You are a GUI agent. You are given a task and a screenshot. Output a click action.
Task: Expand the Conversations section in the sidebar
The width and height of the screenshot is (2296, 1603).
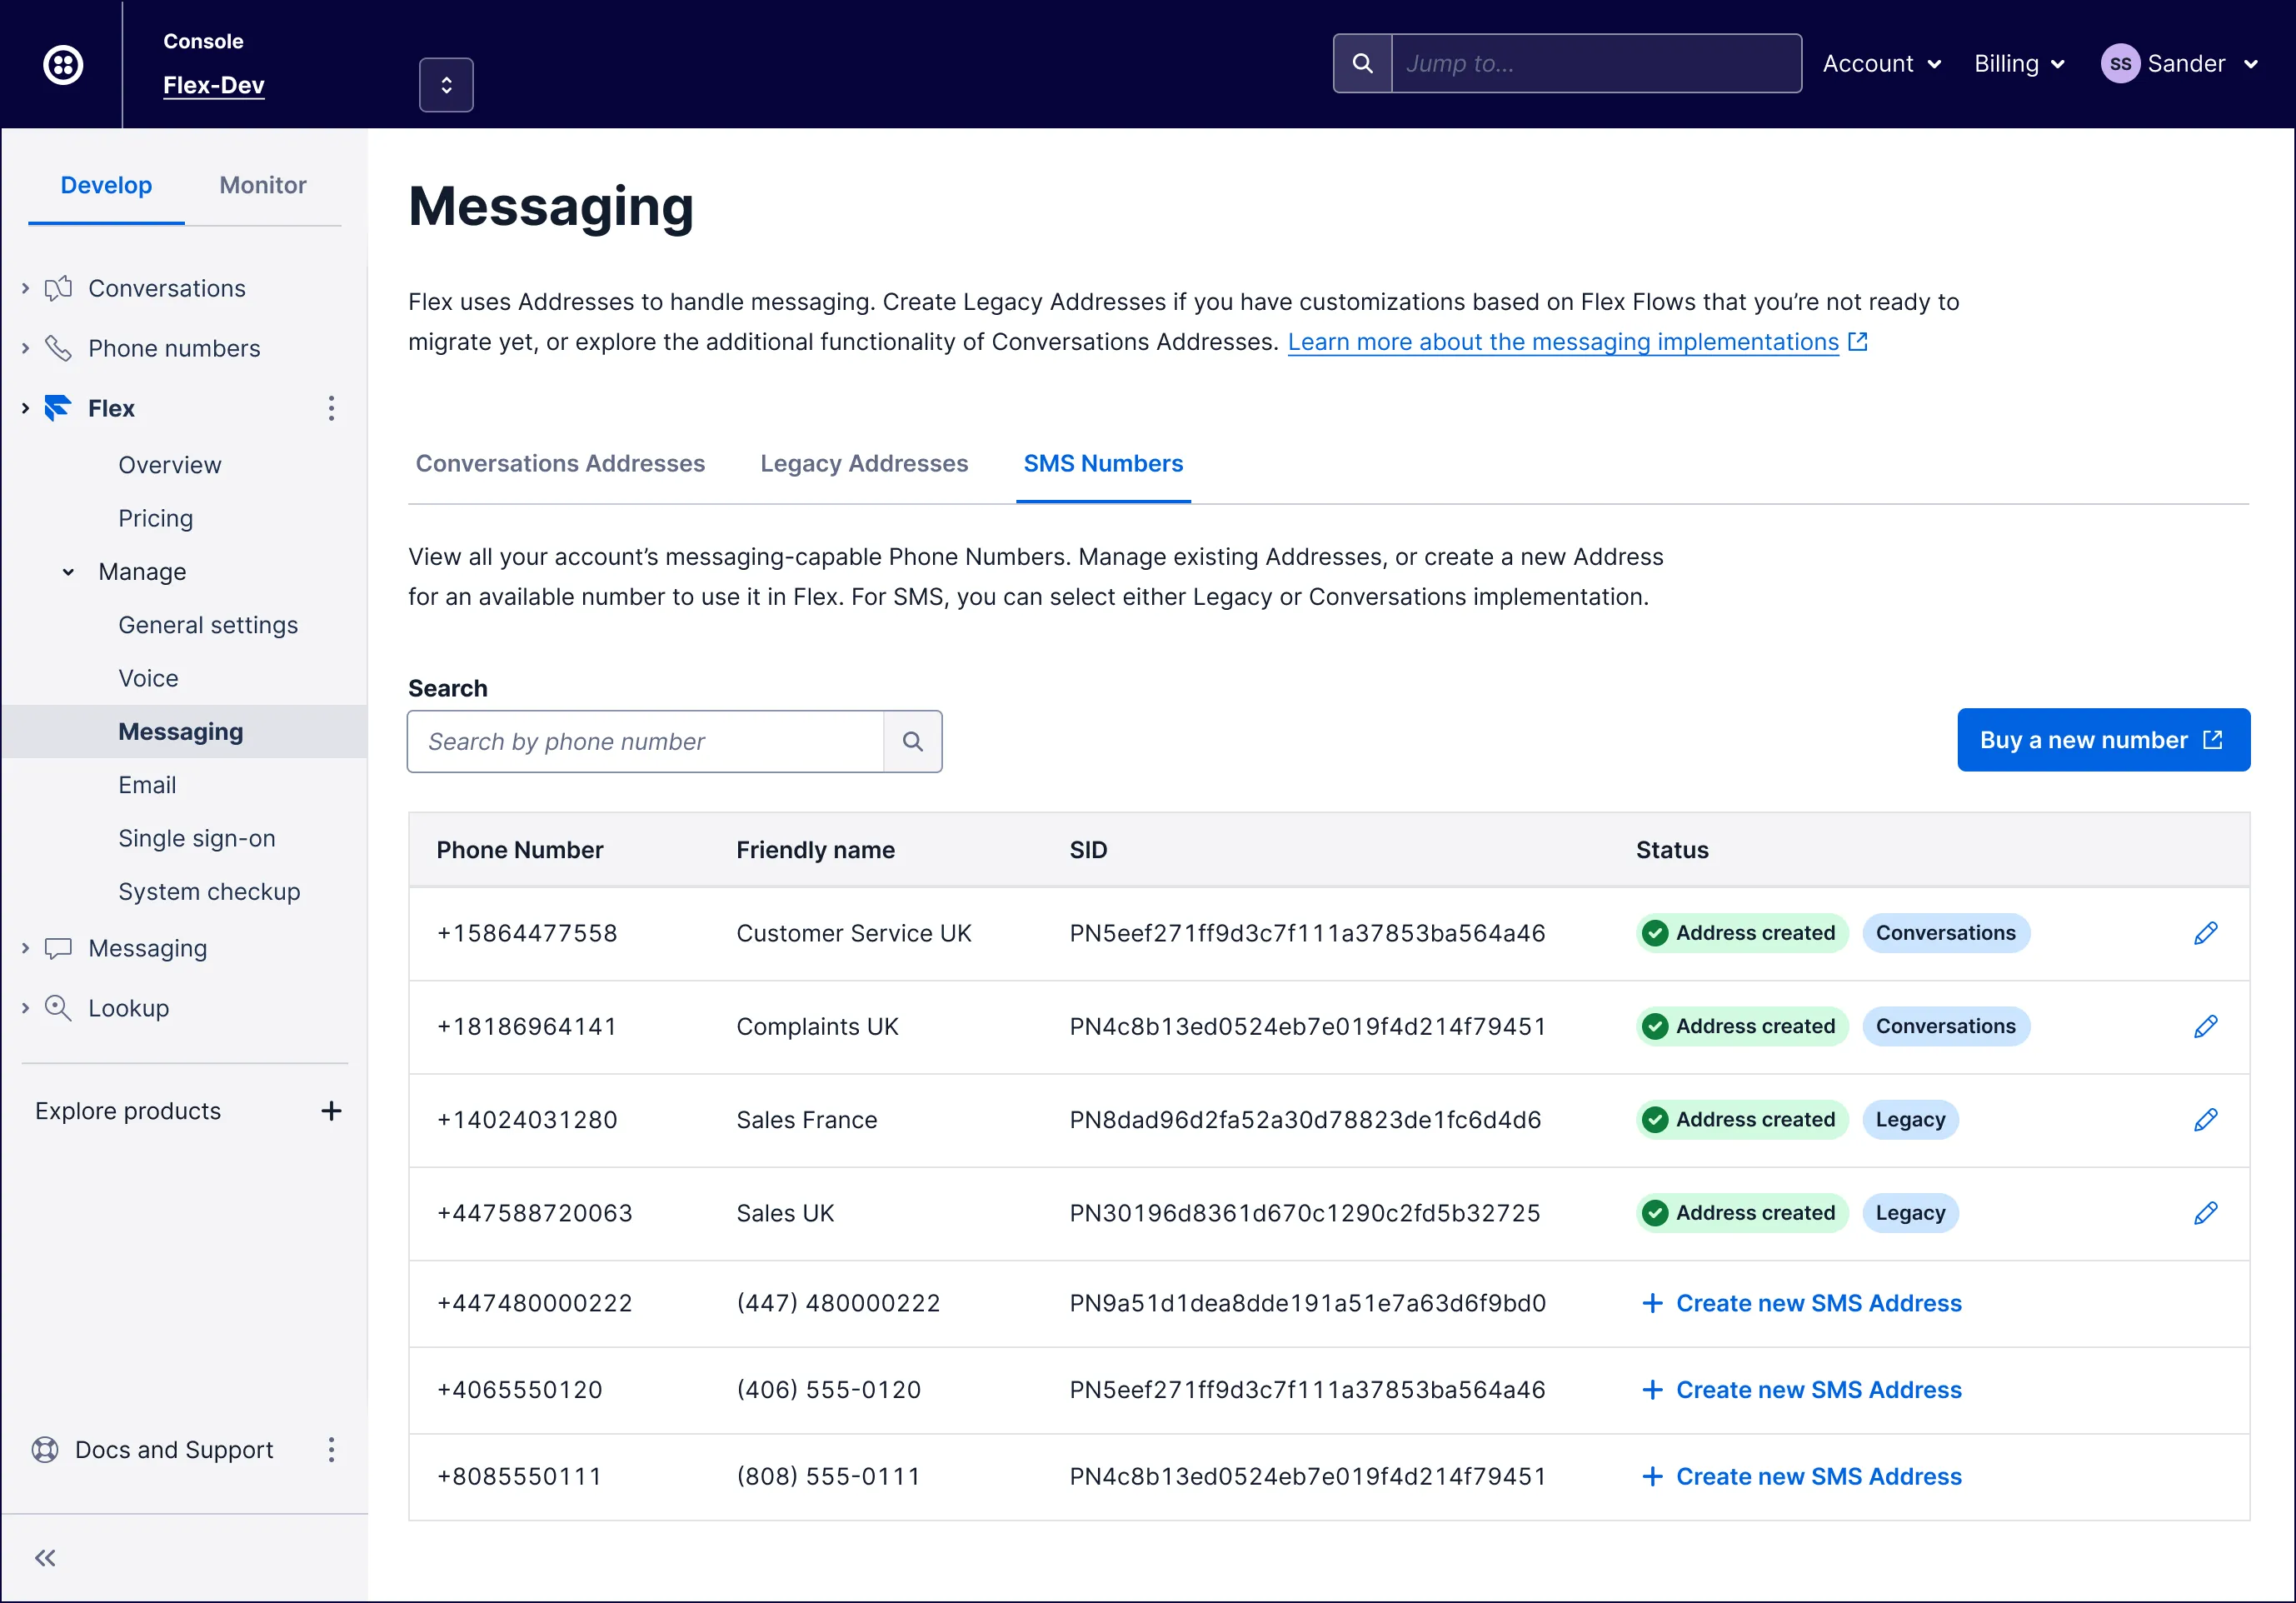(23, 287)
